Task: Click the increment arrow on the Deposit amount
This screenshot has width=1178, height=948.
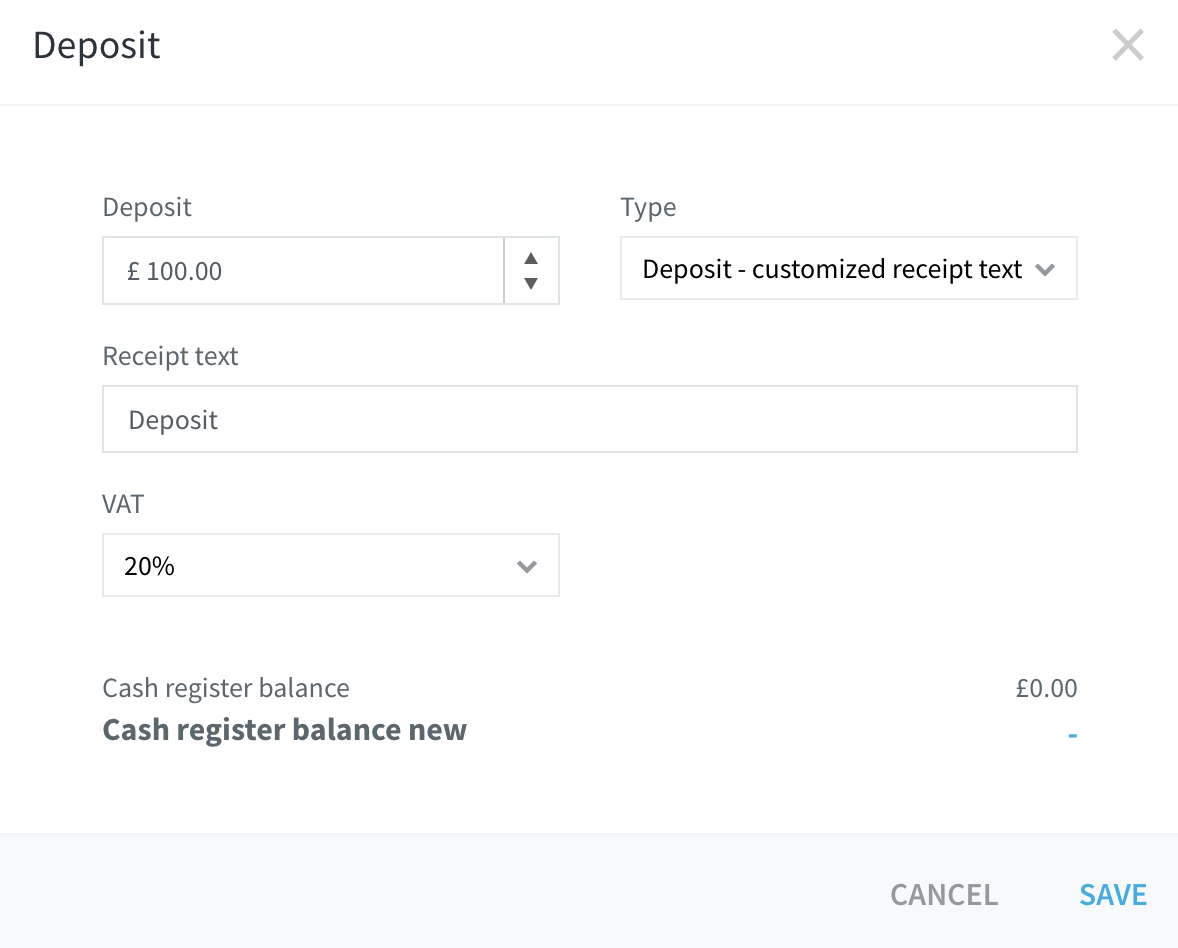Action: (x=531, y=257)
